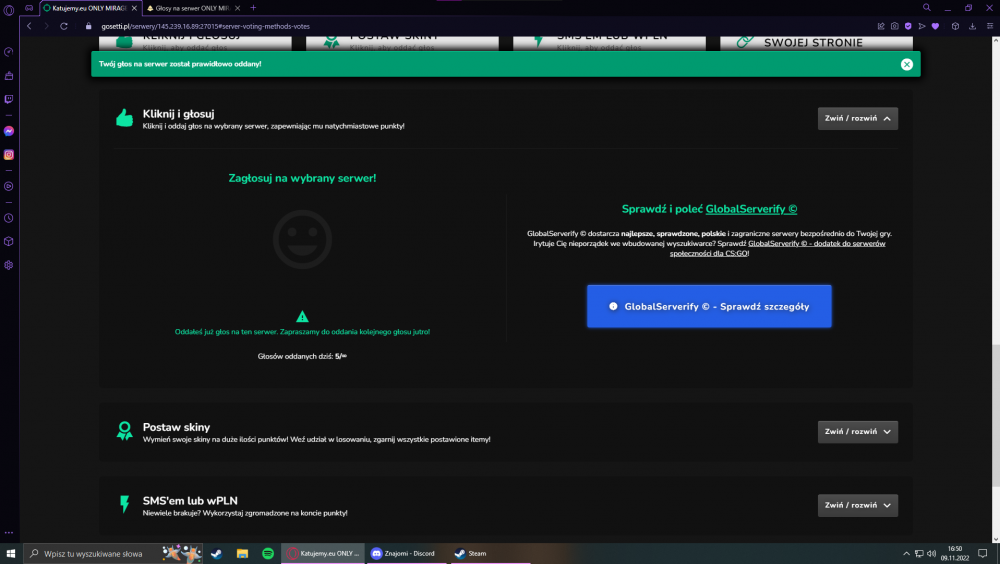
Task: Switch to Znajomi - Discord taskbar window
Action: coord(406,554)
